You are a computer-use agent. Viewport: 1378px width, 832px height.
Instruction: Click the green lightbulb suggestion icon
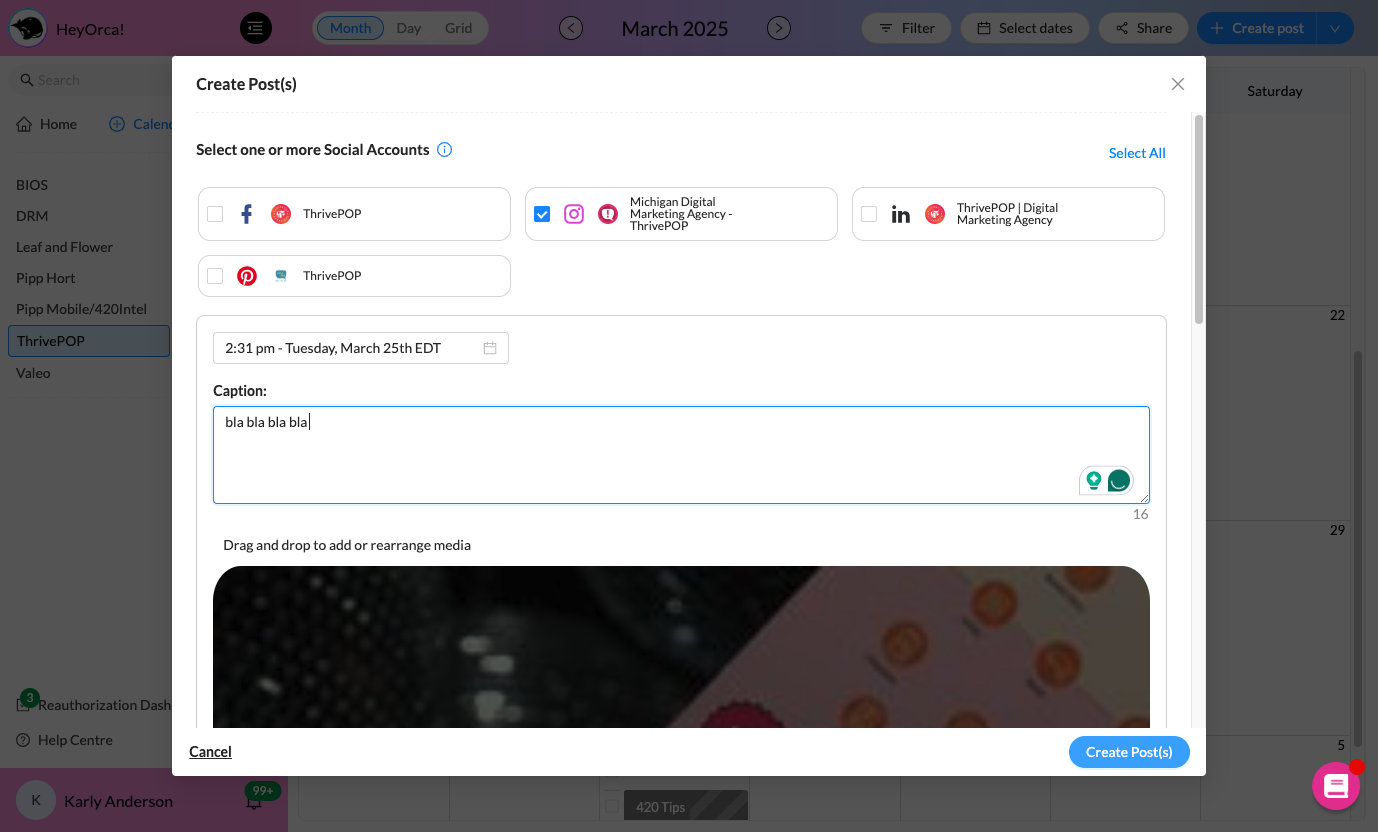pos(1094,481)
